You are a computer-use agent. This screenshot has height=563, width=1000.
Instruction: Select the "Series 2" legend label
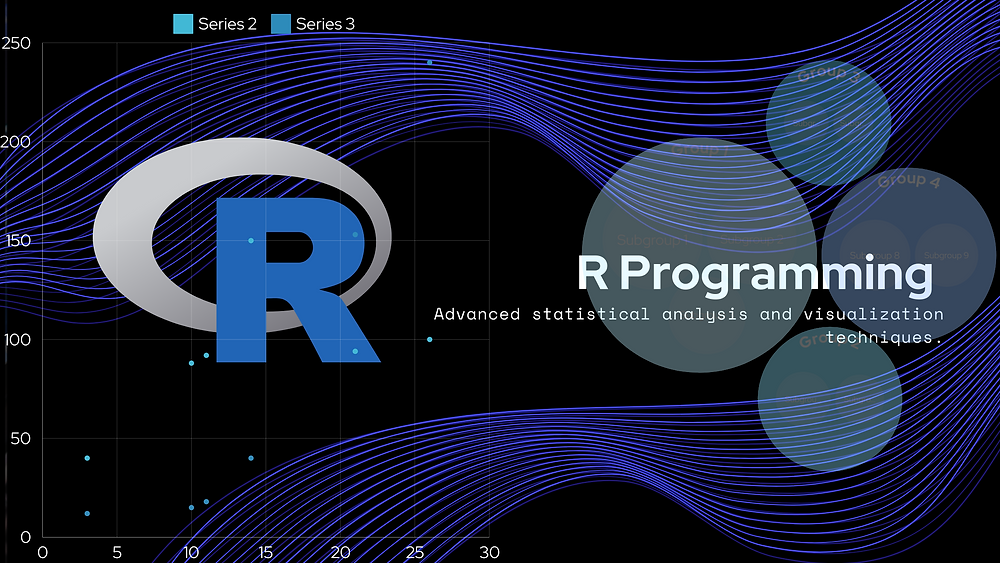[x=227, y=24]
